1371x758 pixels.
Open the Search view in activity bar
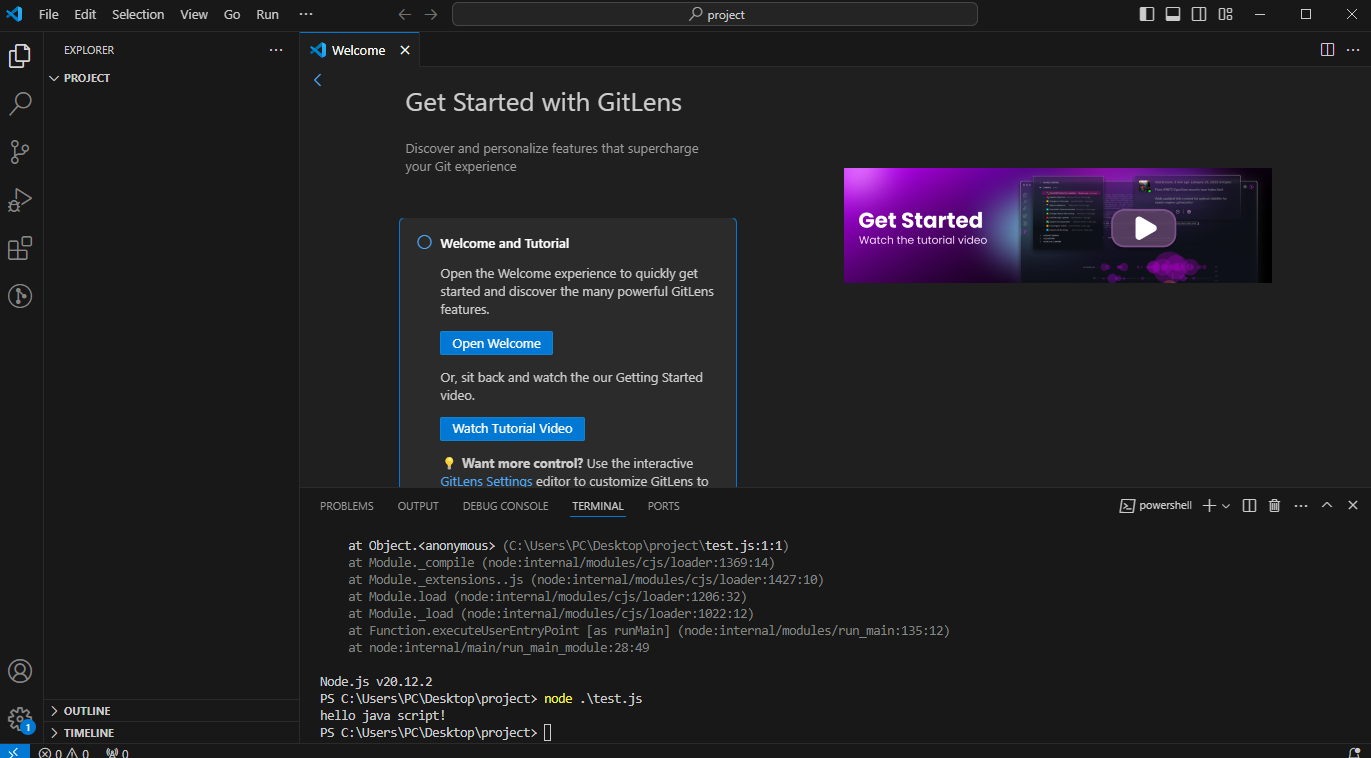[x=20, y=103]
